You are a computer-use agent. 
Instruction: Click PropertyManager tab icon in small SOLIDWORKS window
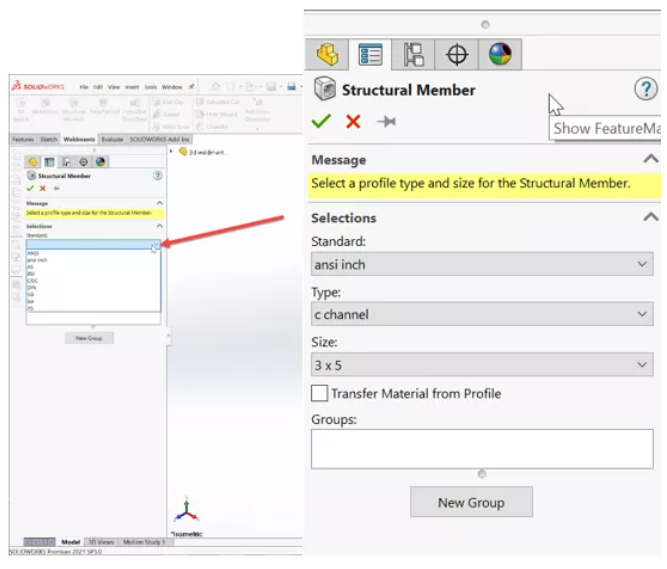49,162
